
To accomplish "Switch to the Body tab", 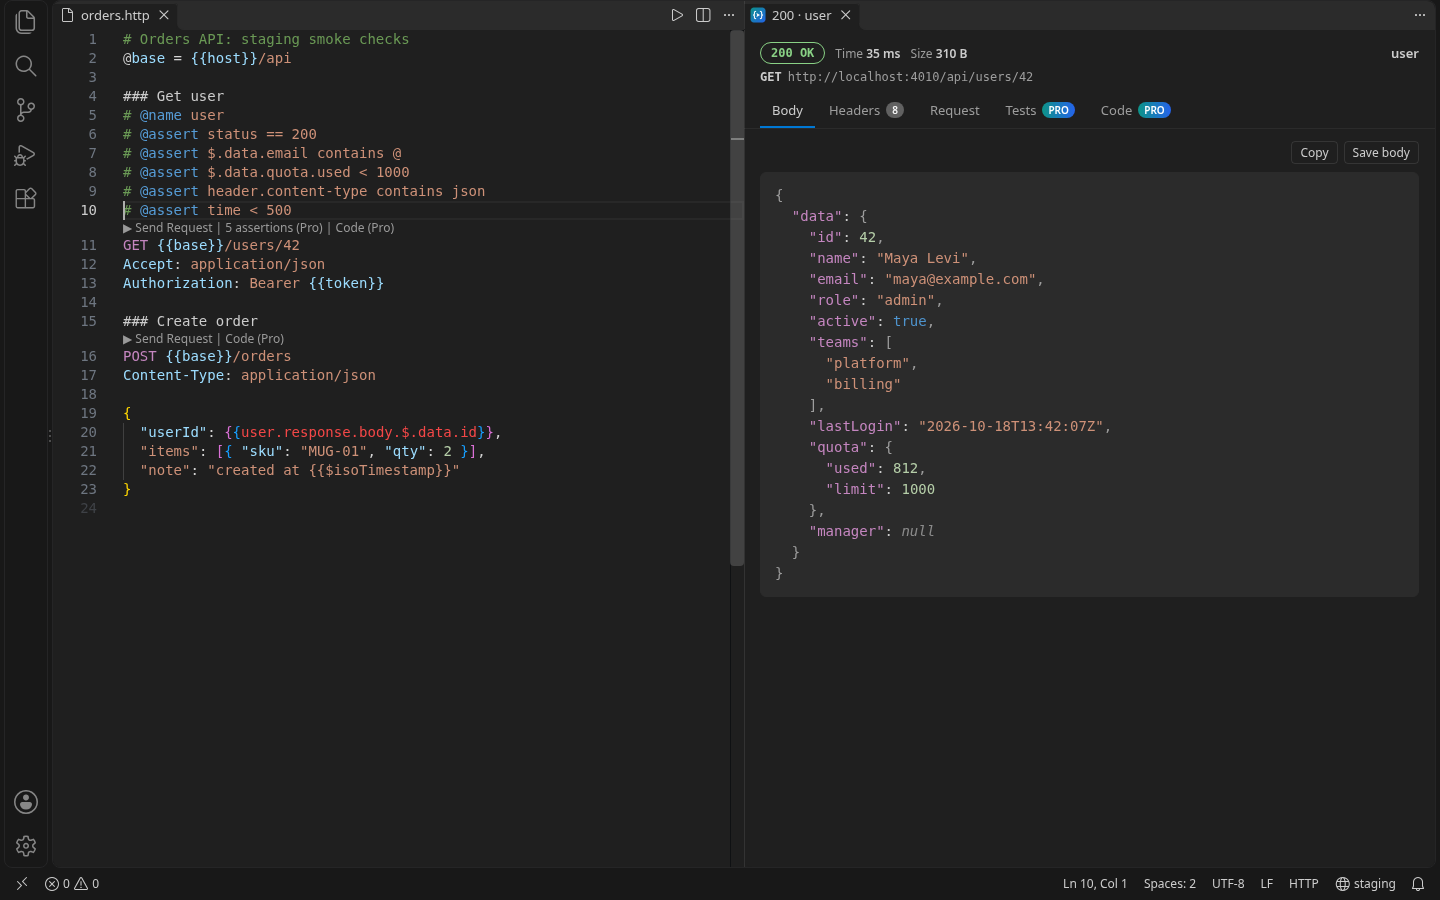I will click(x=787, y=110).
